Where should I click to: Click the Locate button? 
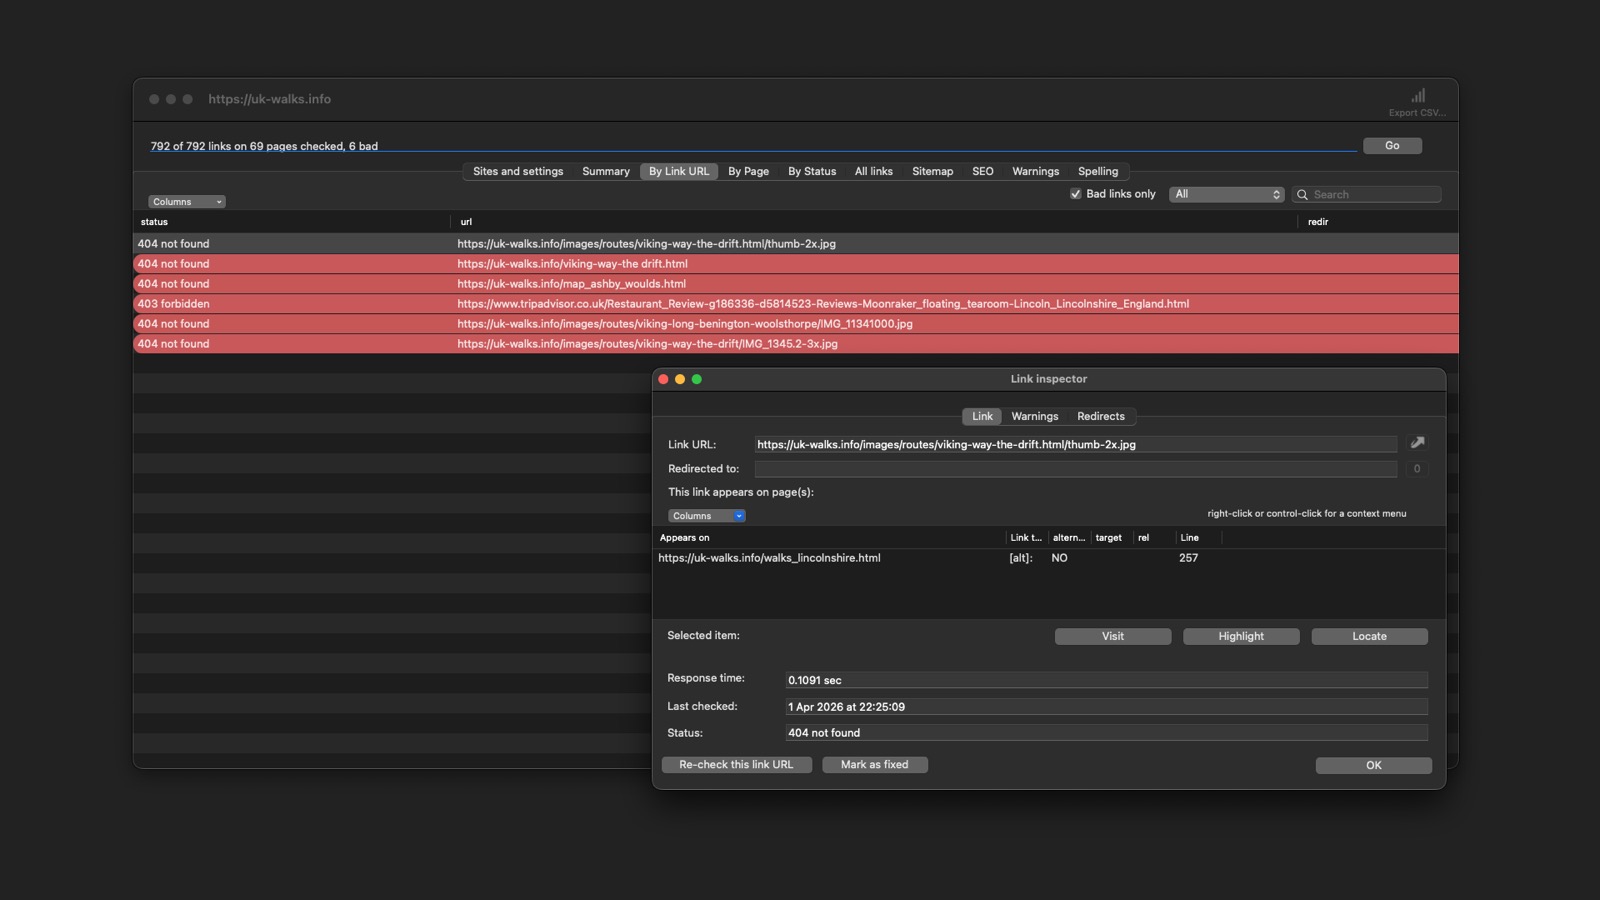click(1369, 636)
